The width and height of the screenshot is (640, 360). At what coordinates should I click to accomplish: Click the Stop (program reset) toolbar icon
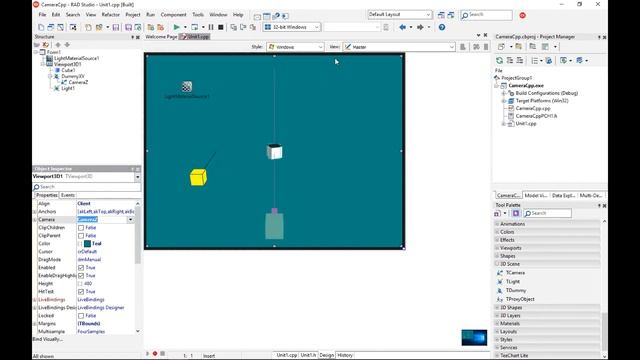click(221, 27)
